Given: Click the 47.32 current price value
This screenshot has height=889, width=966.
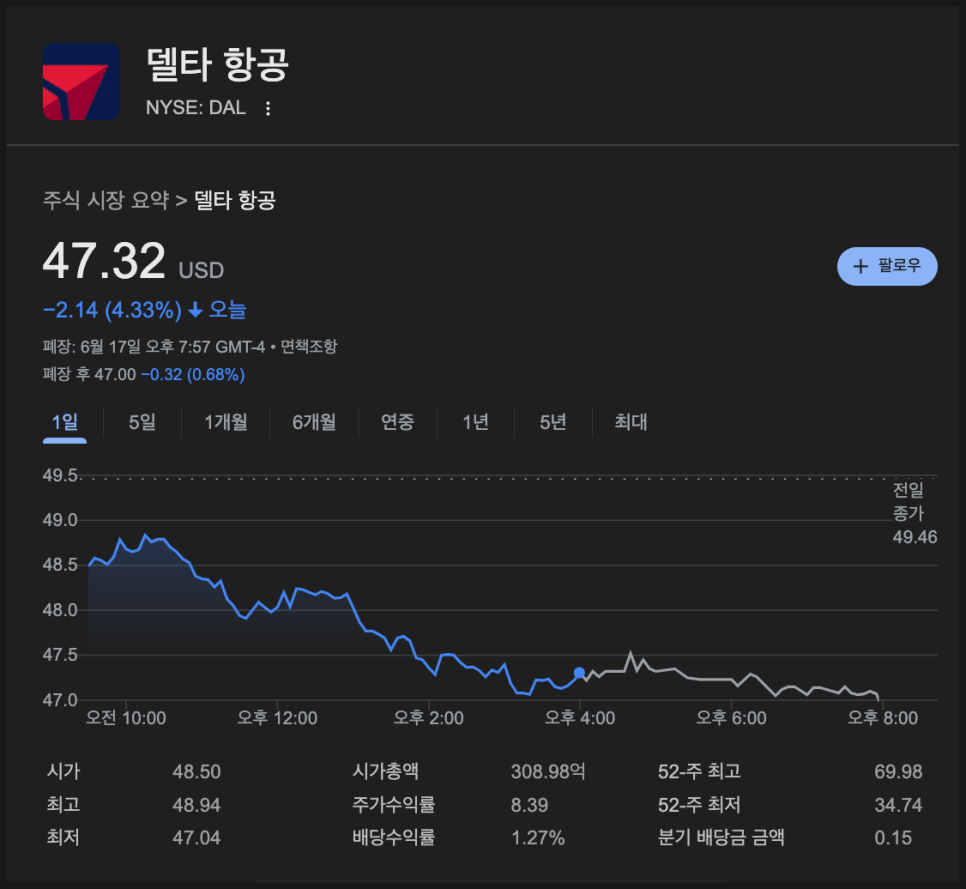Looking at the screenshot, I should point(104,261).
